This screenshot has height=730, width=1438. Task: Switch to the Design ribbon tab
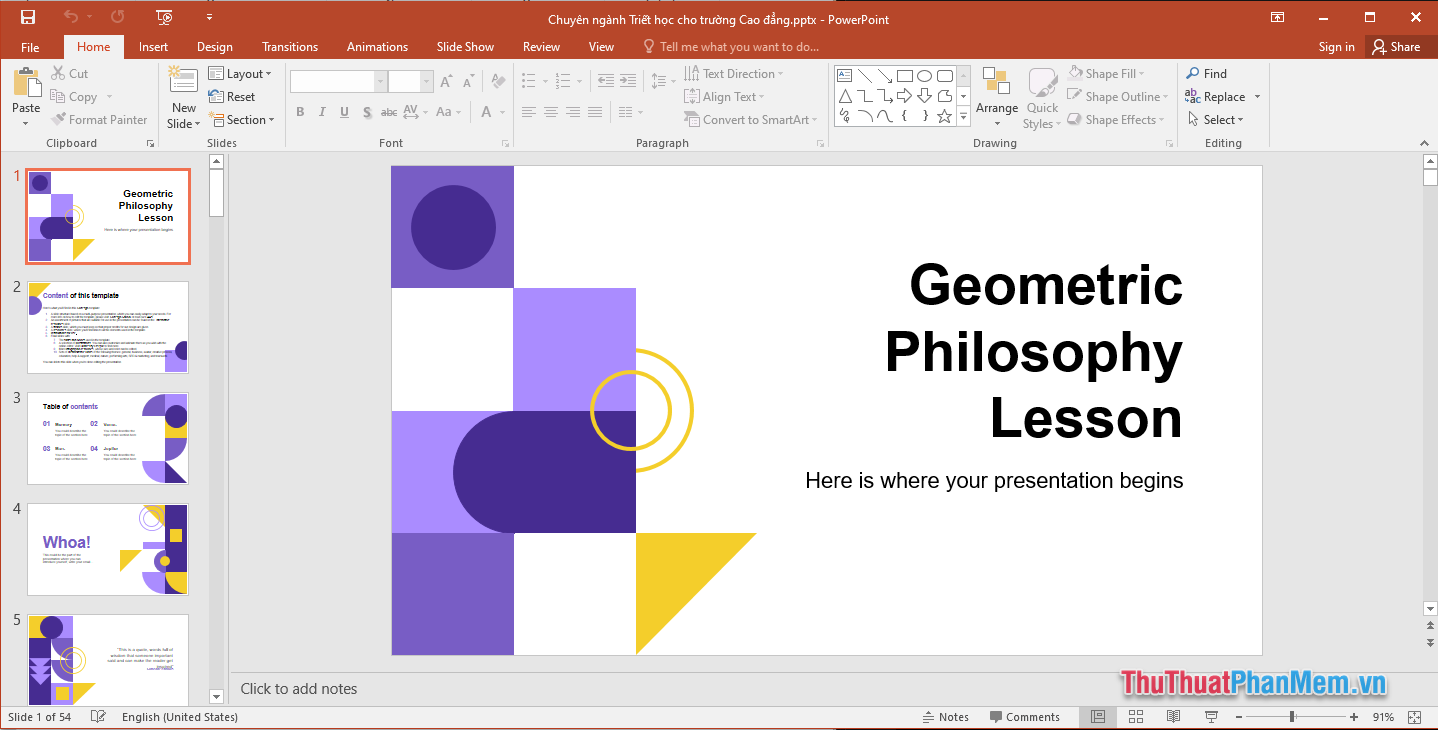(x=214, y=46)
